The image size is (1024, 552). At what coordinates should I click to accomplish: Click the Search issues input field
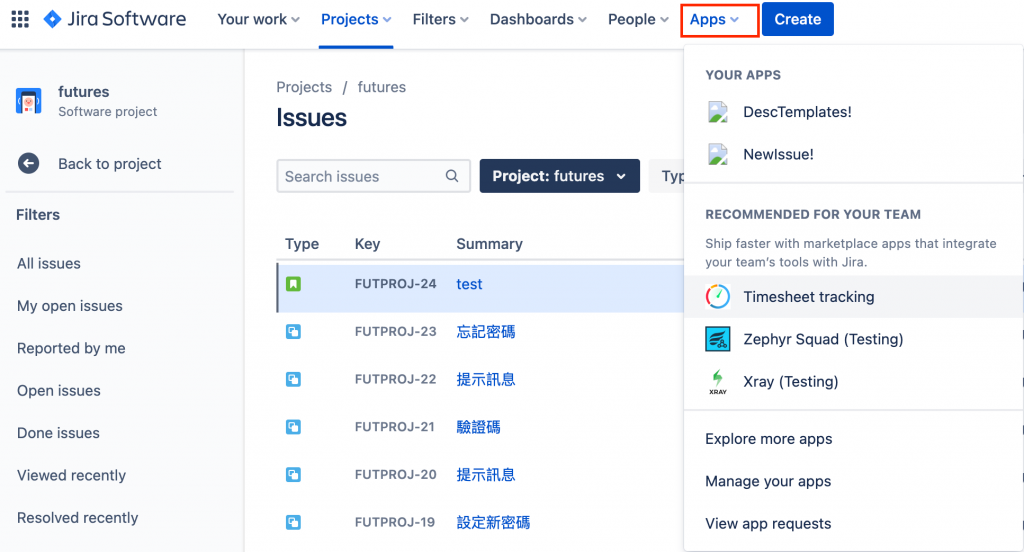pyautogui.click(x=360, y=176)
